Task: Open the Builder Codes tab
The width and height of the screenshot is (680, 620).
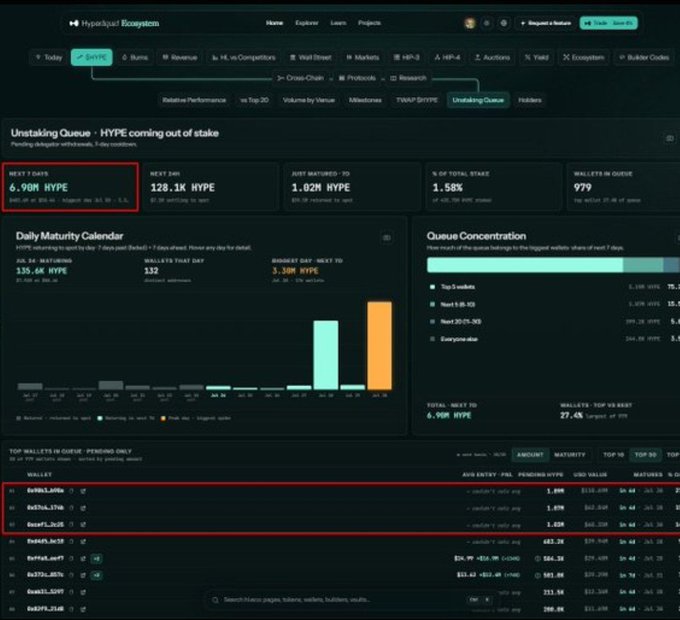Action: tap(644, 57)
